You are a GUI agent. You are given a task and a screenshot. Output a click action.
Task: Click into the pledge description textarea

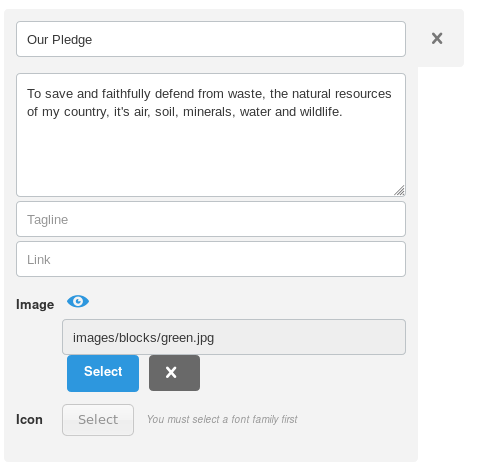coord(211,135)
